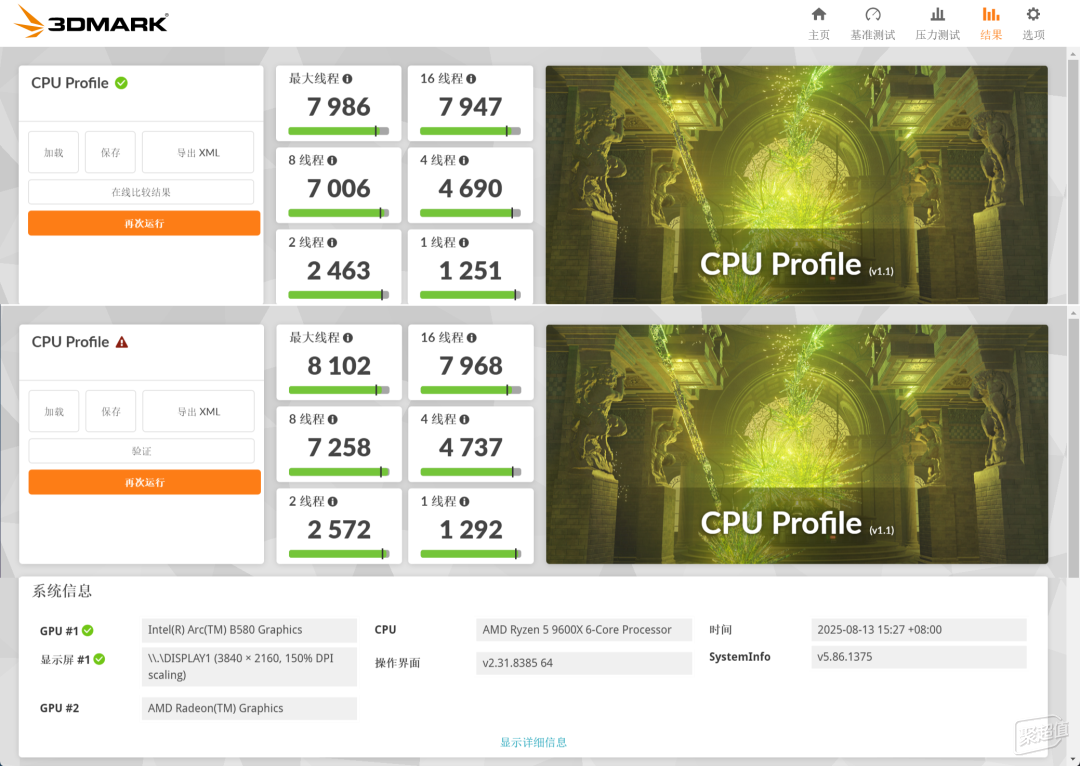Click info icon next to 最大线程 score 8 102
1080x766 pixels.
[348, 338]
